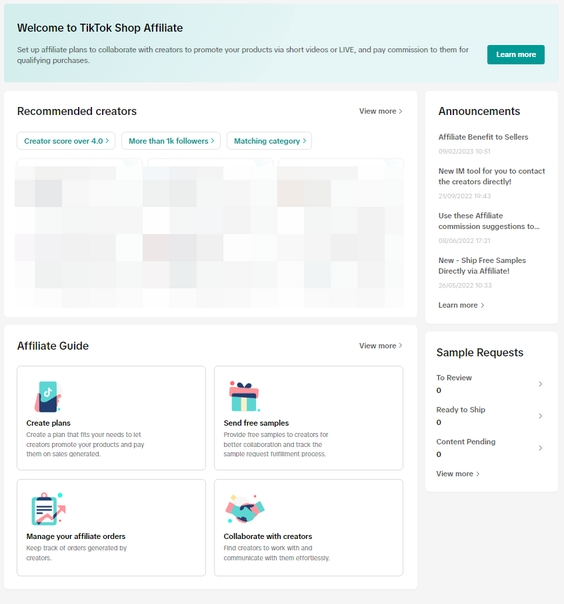Viewport: 564px width, 604px height.
Task: Click the Recommended creators heading
Action: click(x=77, y=111)
